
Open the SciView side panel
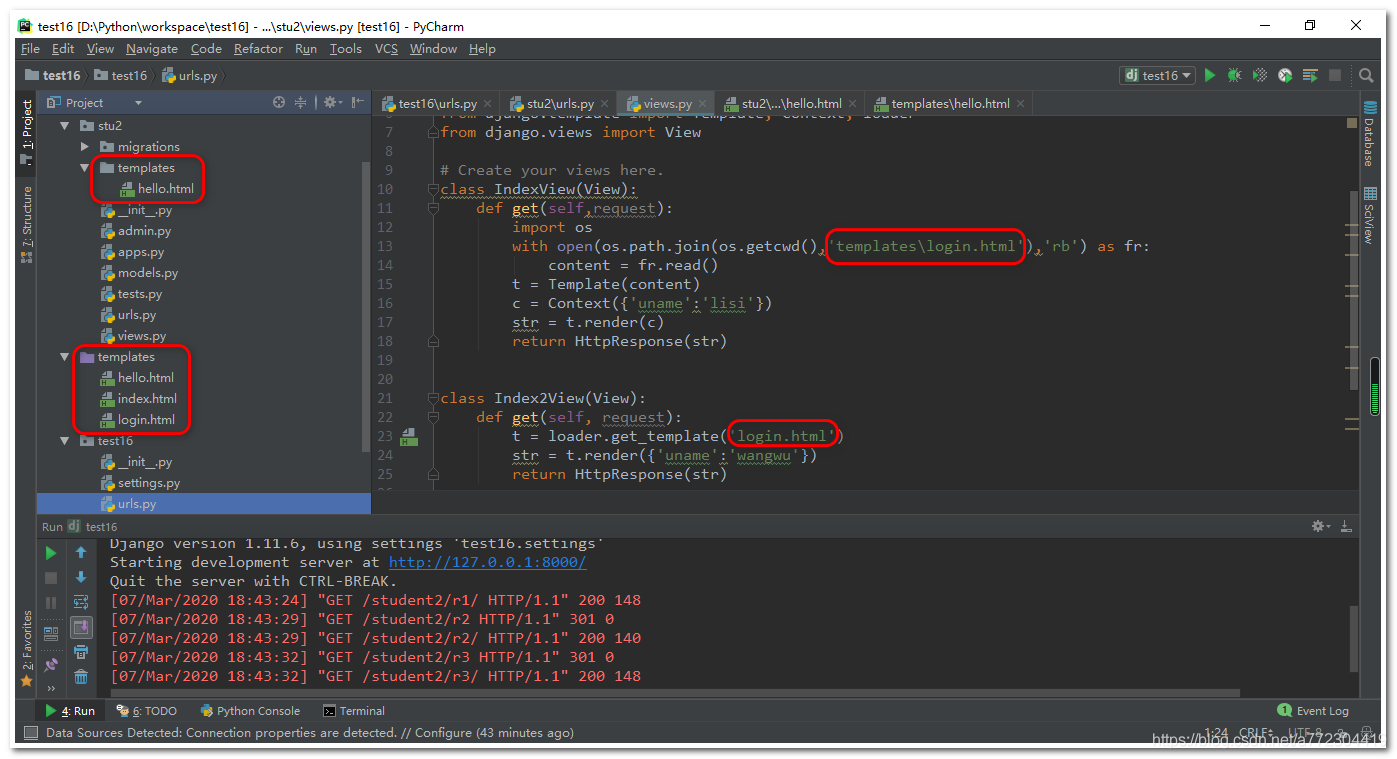[x=1369, y=216]
